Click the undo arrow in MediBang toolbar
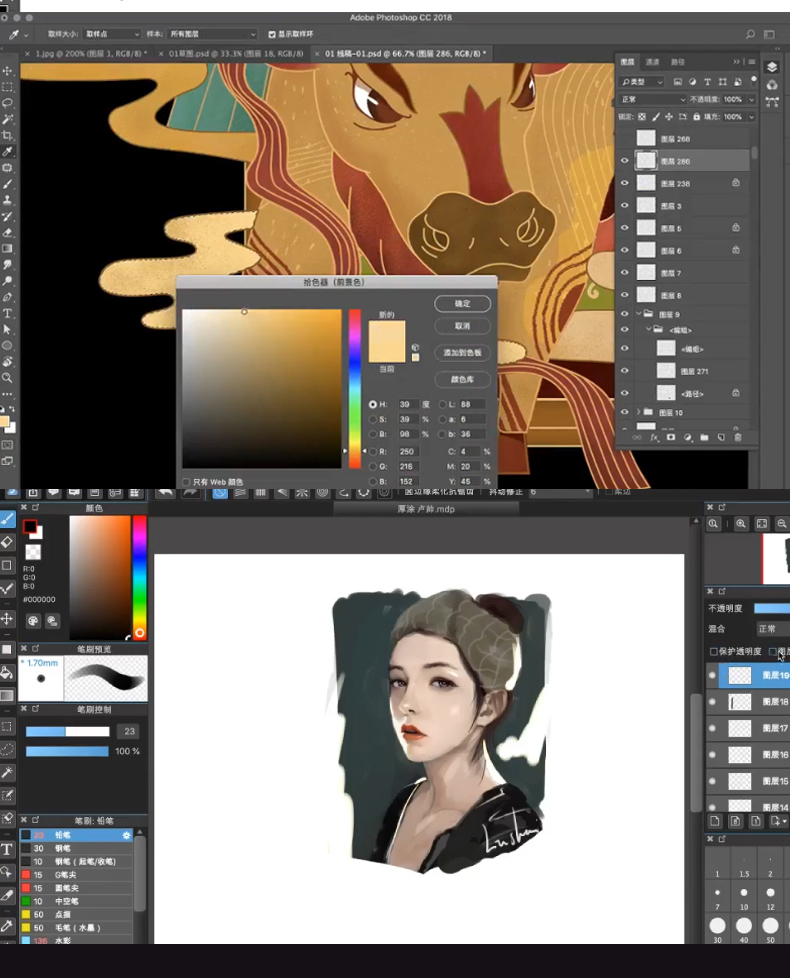Image resolution: width=790 pixels, height=978 pixels. coord(165,493)
